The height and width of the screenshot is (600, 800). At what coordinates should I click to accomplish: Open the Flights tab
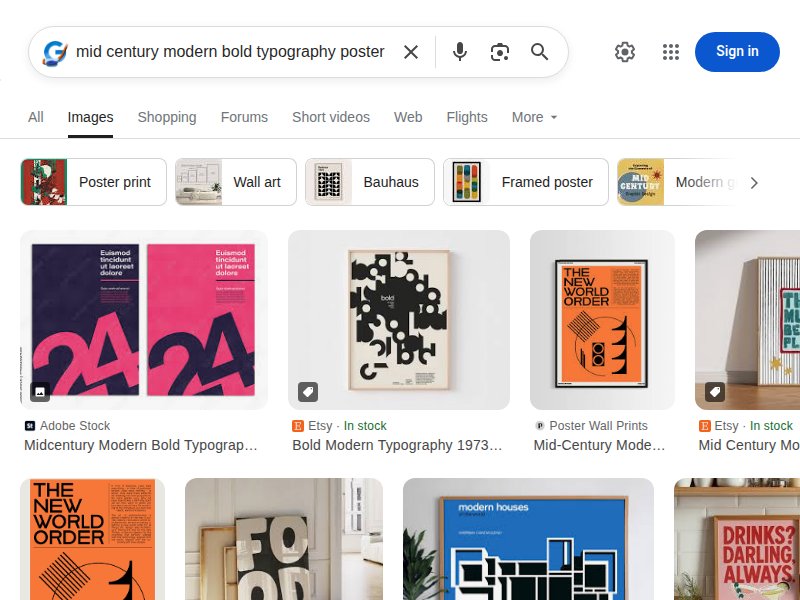pyautogui.click(x=467, y=117)
